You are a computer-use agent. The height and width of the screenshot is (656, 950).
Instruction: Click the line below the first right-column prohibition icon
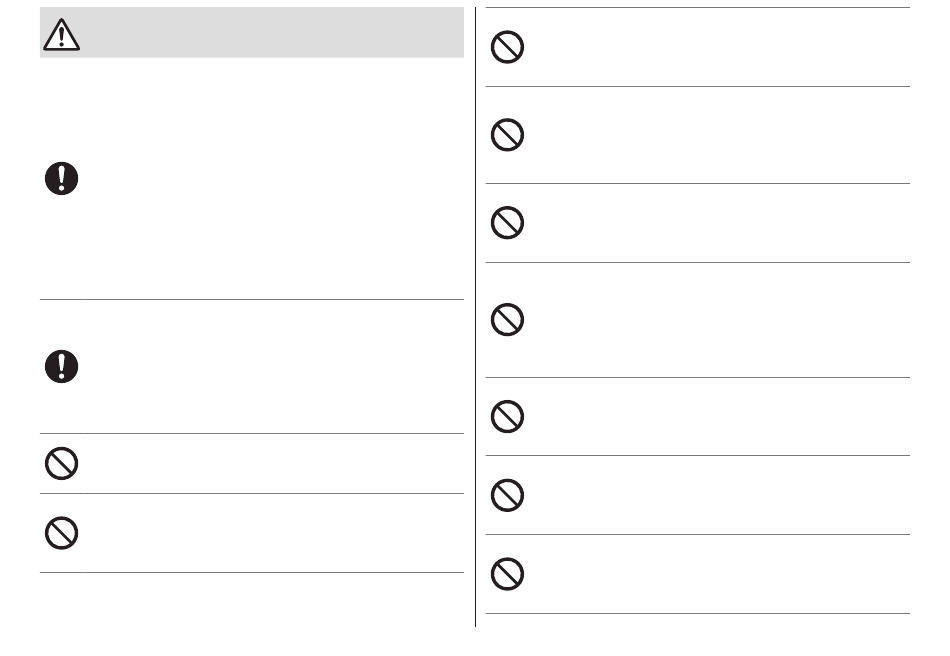click(x=698, y=87)
